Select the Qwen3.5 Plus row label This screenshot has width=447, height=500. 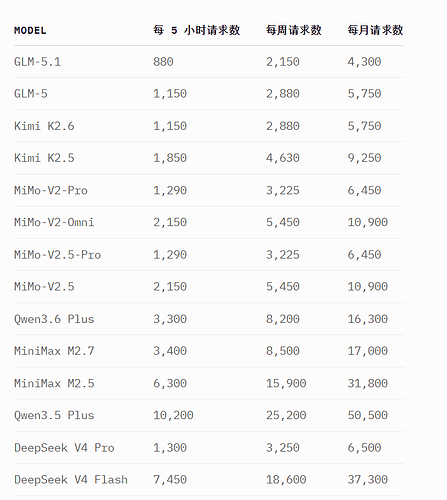[x=54, y=415]
